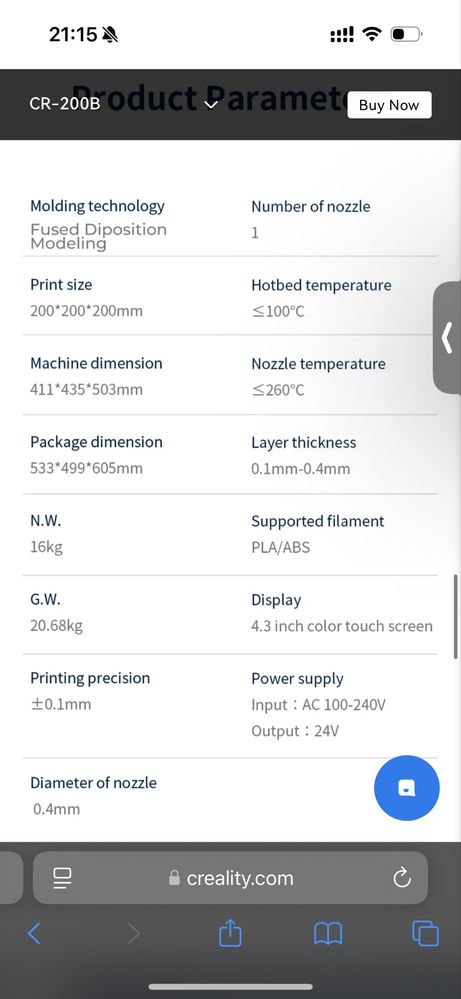Tap the iOS home indicator bar
This screenshot has width=461, height=999.
click(230, 987)
